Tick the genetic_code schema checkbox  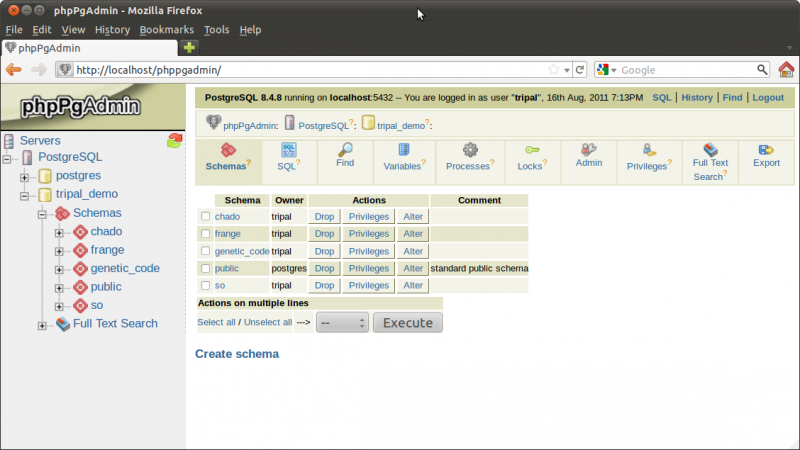click(x=205, y=251)
